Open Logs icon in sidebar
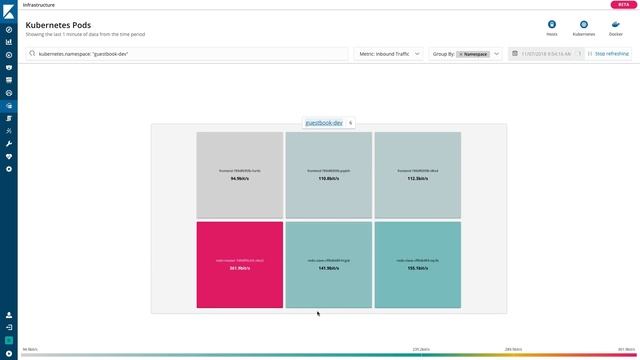The image size is (640, 360). (9, 118)
